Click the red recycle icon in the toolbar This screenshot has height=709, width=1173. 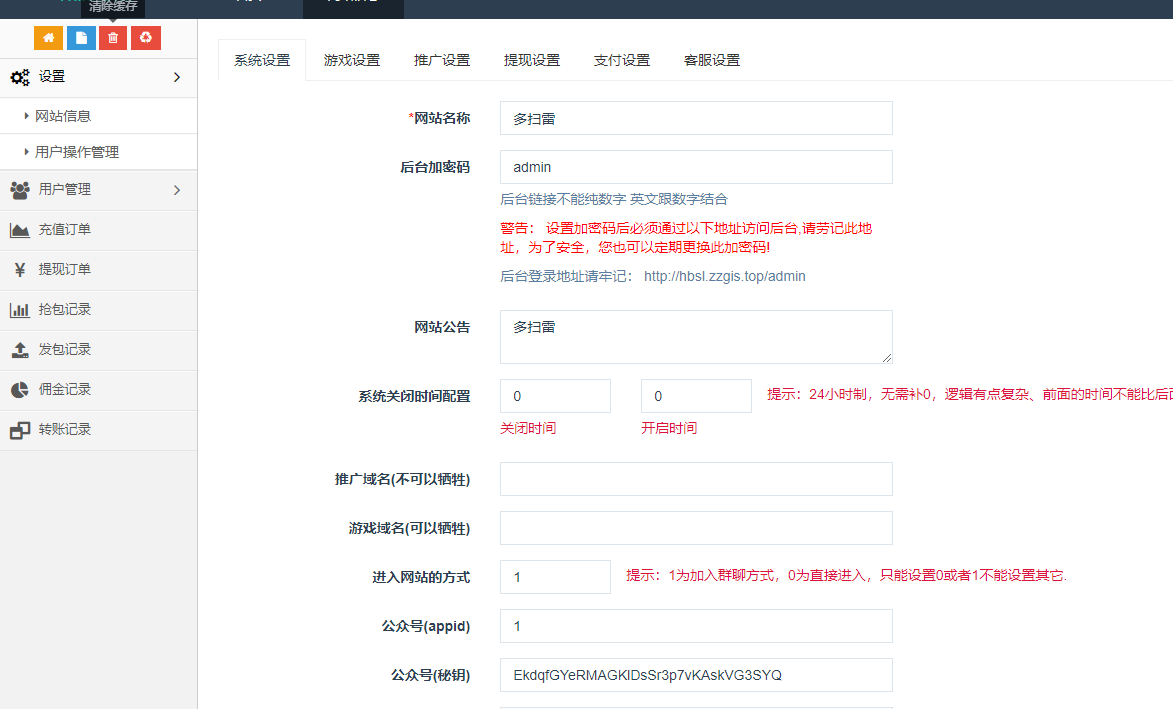click(146, 36)
